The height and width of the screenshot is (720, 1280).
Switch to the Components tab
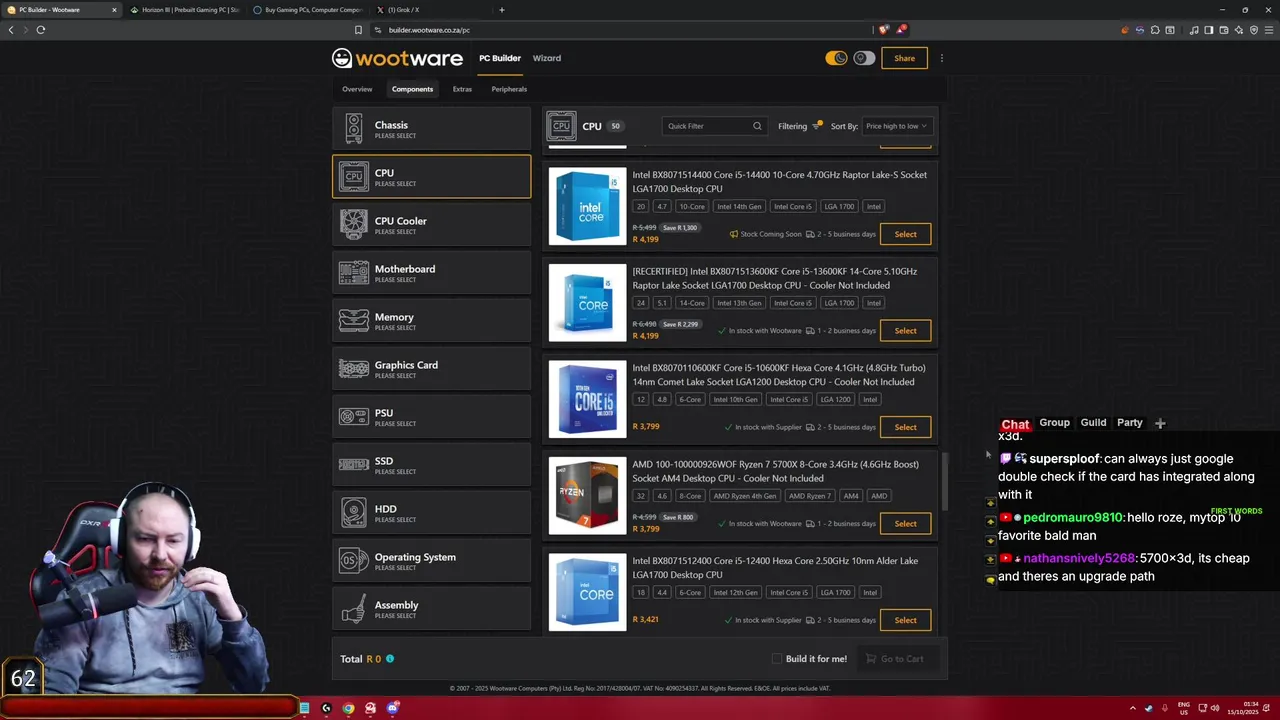coord(412,89)
